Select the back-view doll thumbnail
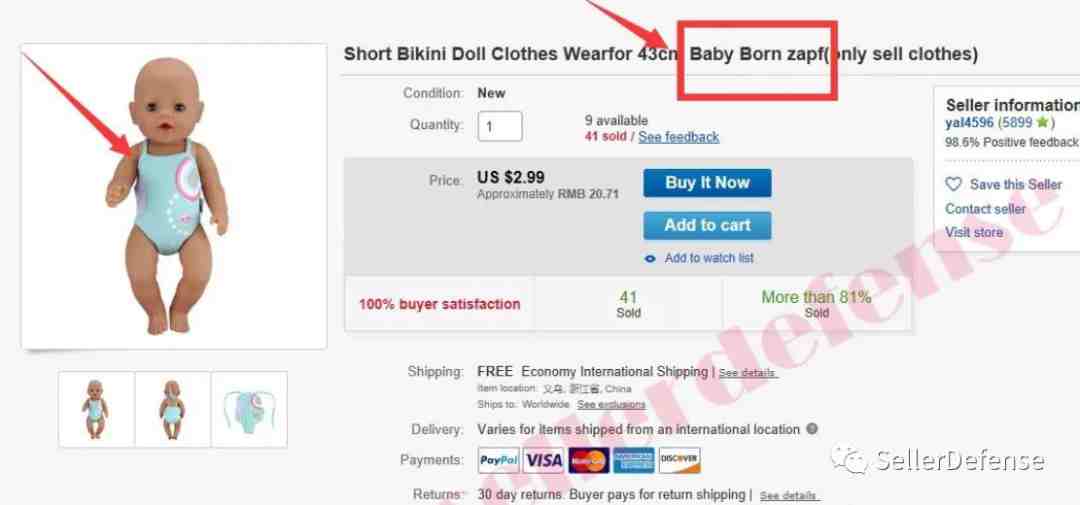The image size is (1080, 505). click(172, 409)
